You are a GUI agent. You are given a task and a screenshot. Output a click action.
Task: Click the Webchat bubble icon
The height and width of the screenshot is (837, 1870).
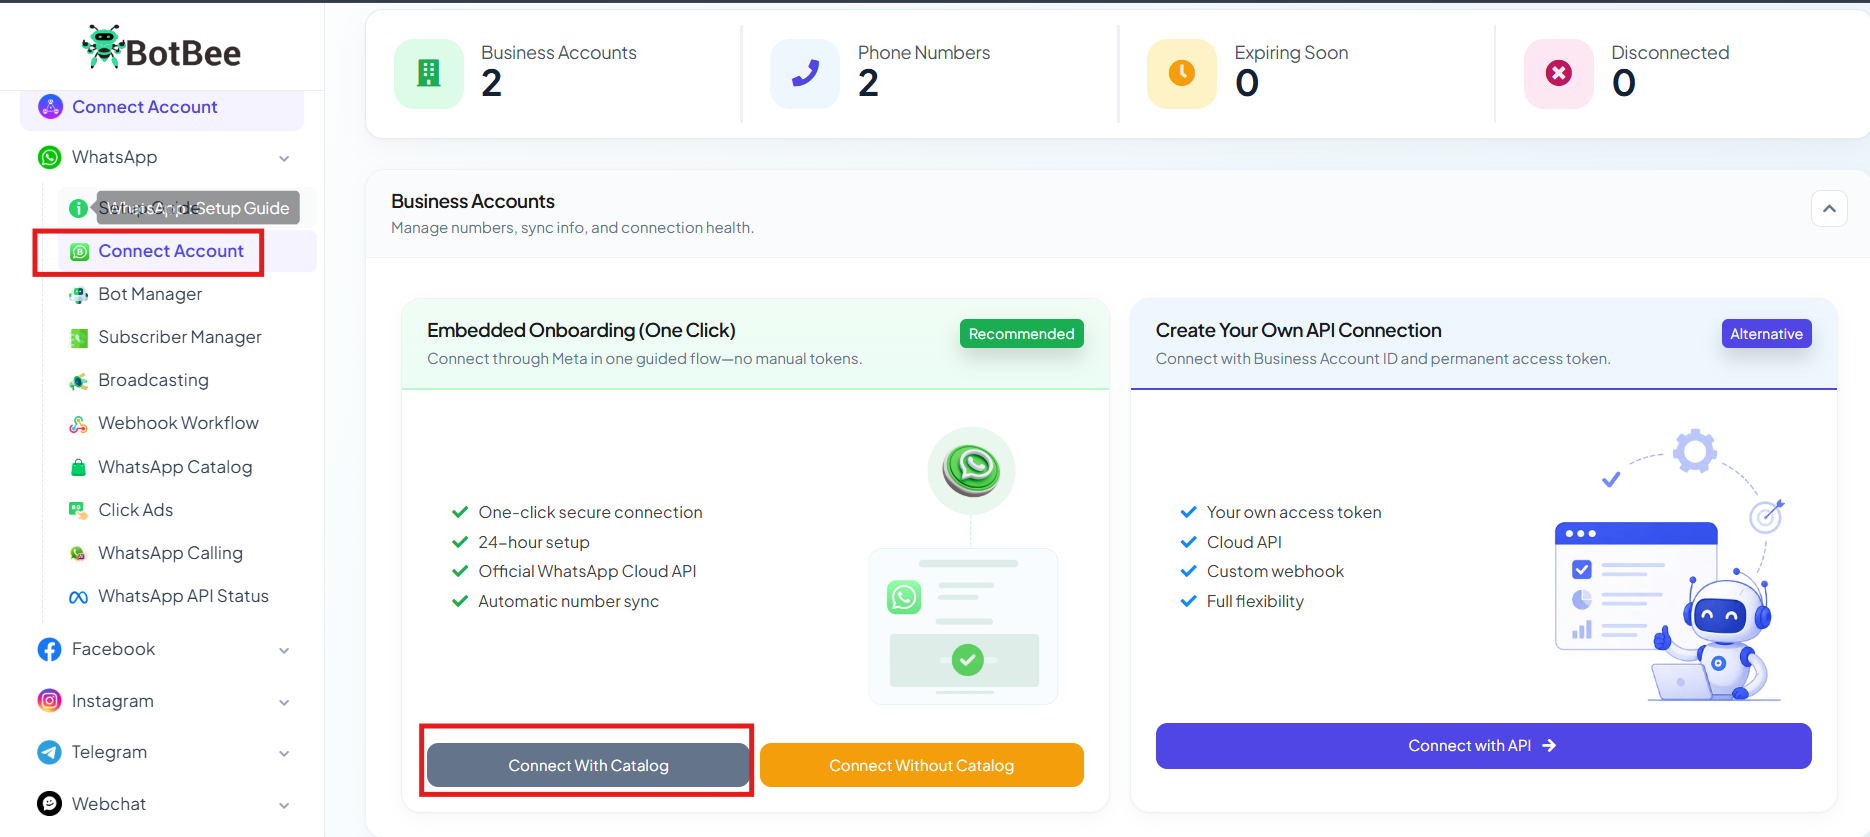click(x=49, y=804)
